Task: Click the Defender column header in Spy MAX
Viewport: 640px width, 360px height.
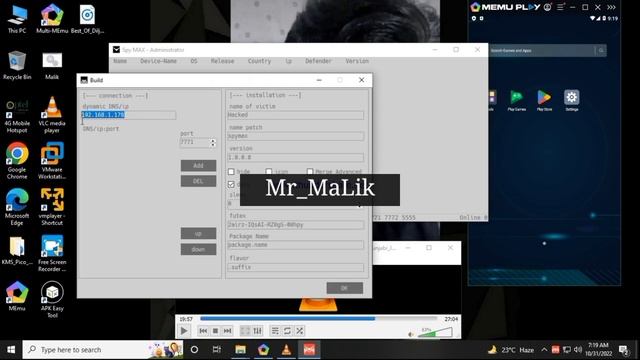Action: 318,61
